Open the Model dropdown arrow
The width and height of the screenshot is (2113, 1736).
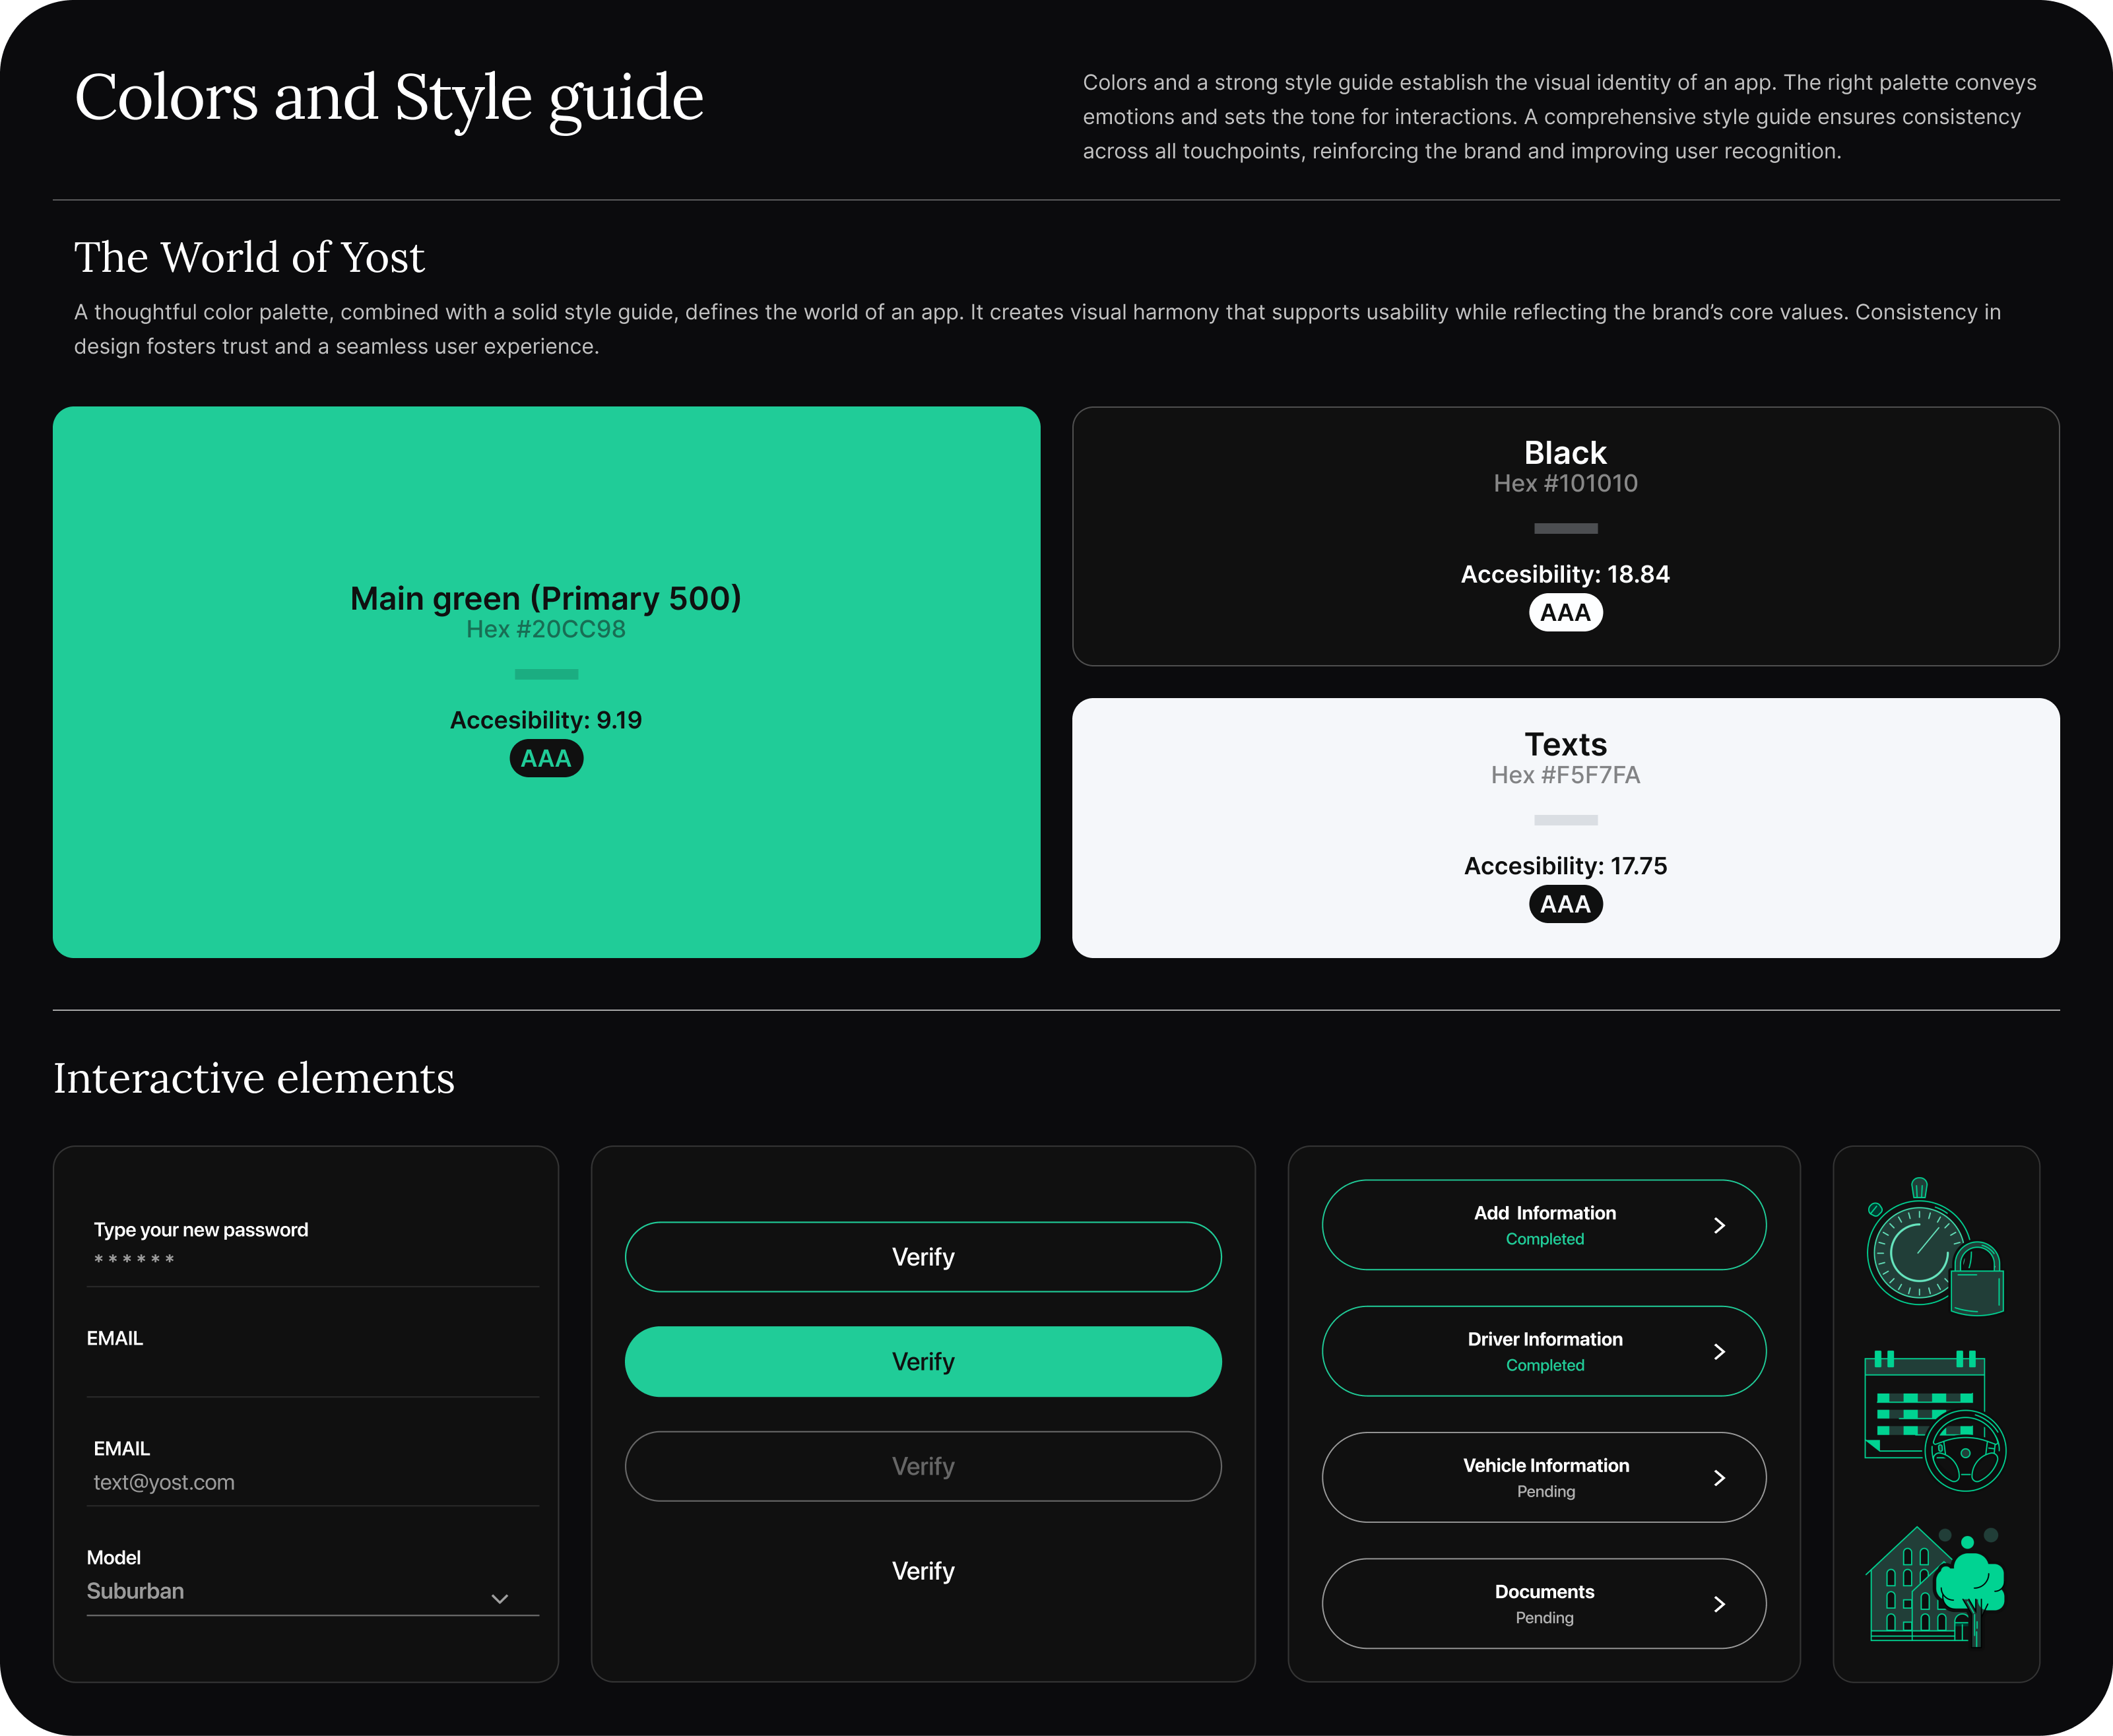(500, 1598)
